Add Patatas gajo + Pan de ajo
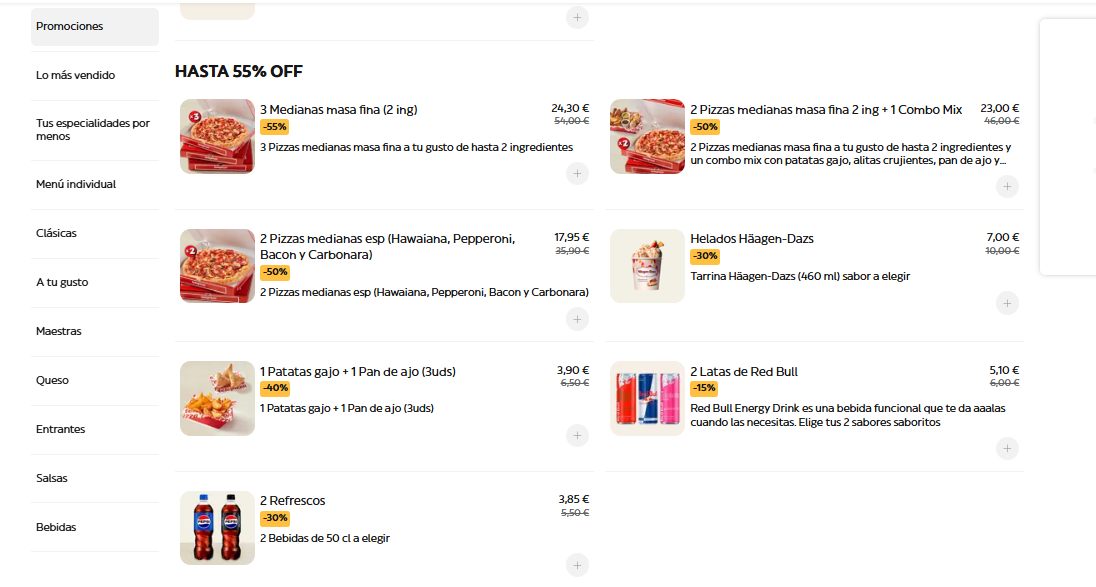The height and width of the screenshot is (587, 1096). coord(577,435)
